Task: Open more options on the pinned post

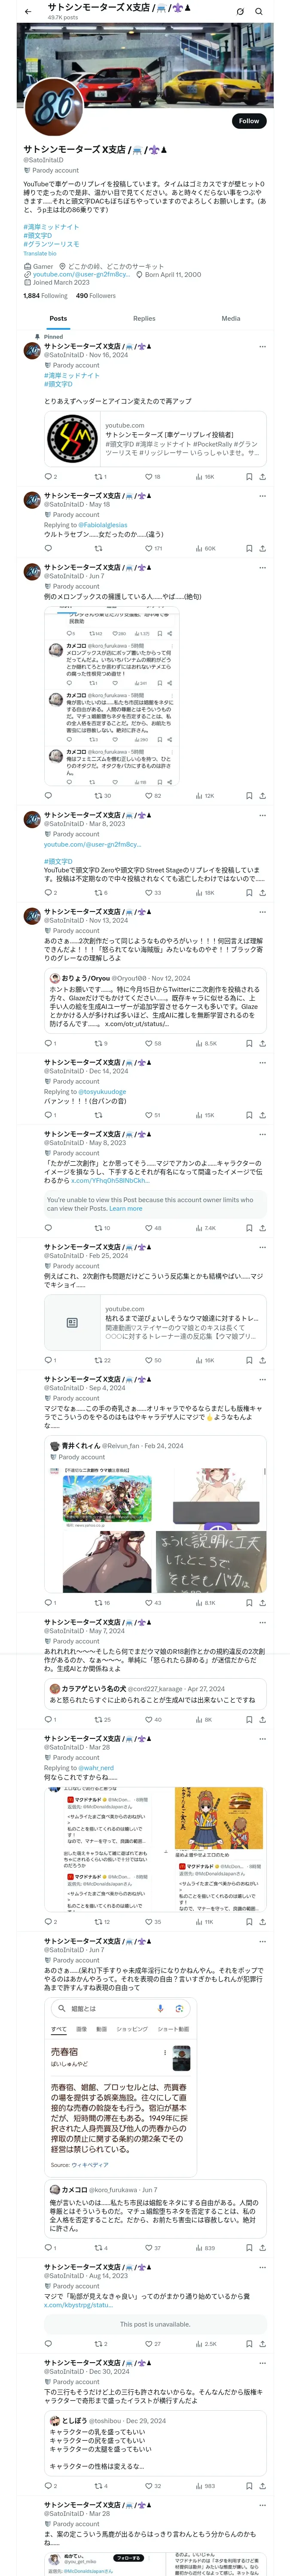Action: [x=262, y=346]
